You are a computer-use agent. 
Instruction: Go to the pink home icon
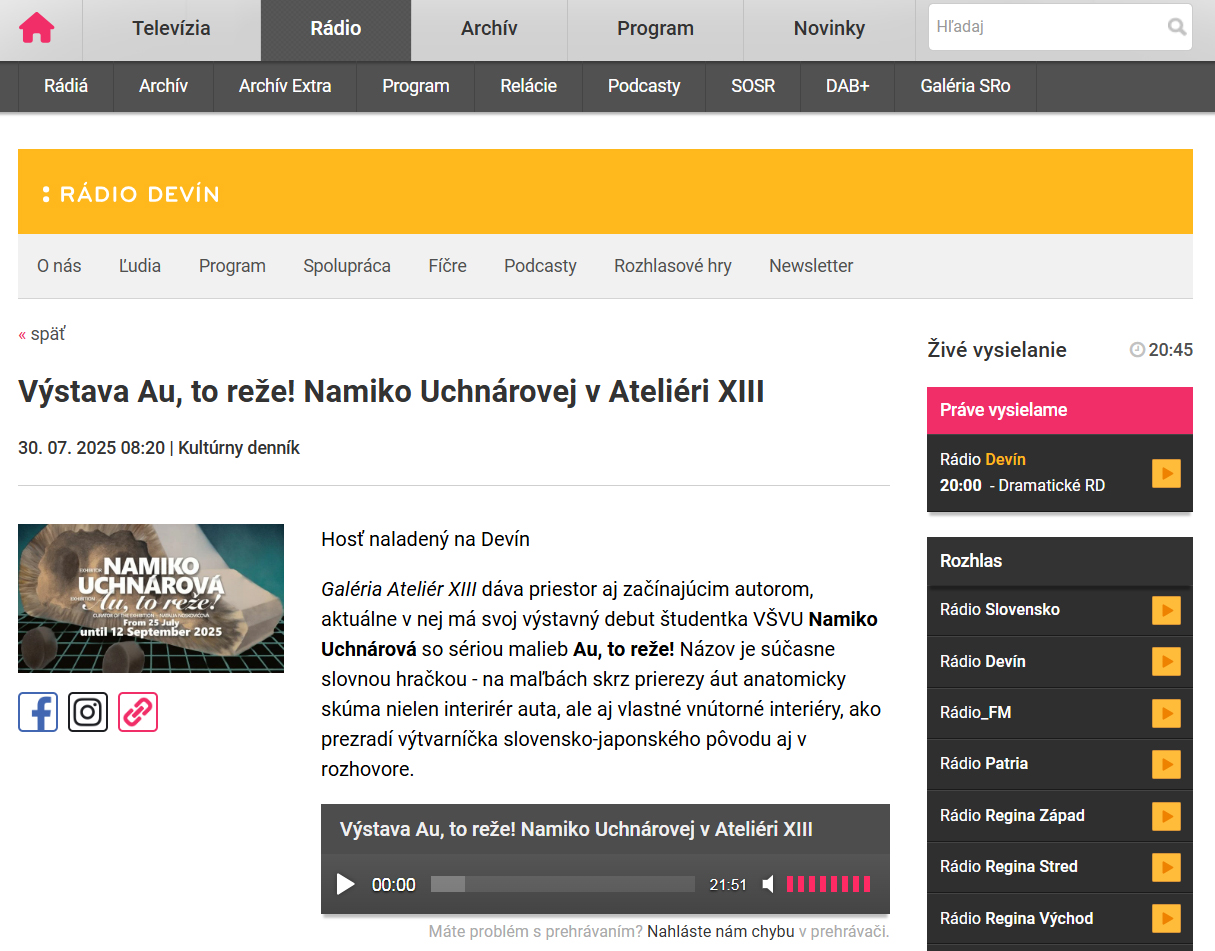pos(37,28)
